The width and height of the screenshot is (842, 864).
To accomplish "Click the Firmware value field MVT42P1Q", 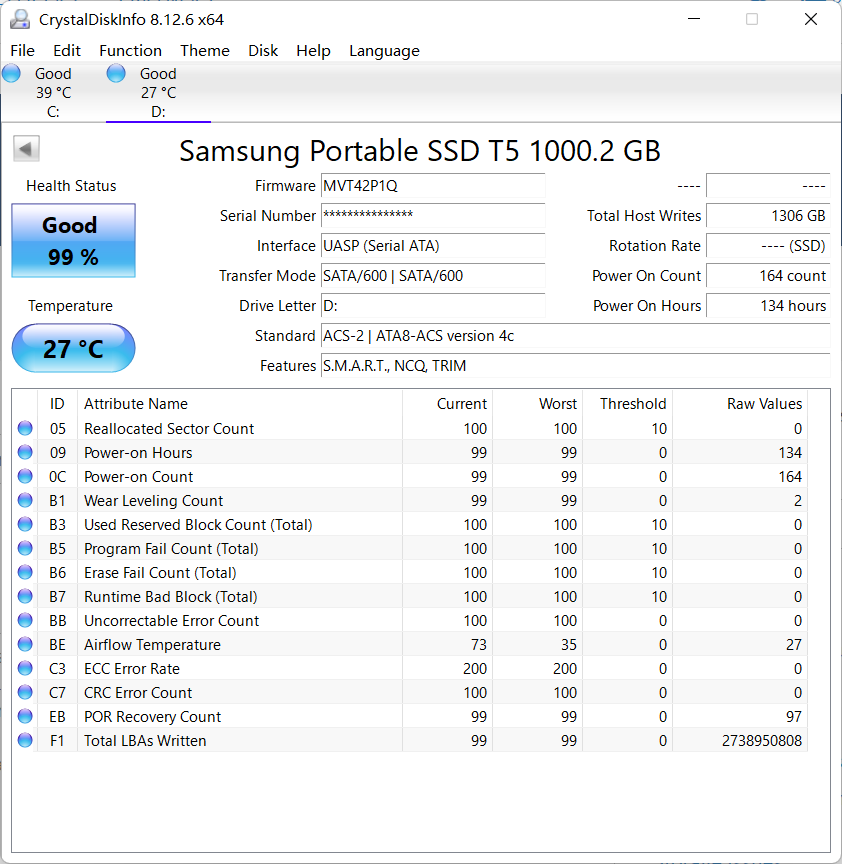I will [432, 186].
